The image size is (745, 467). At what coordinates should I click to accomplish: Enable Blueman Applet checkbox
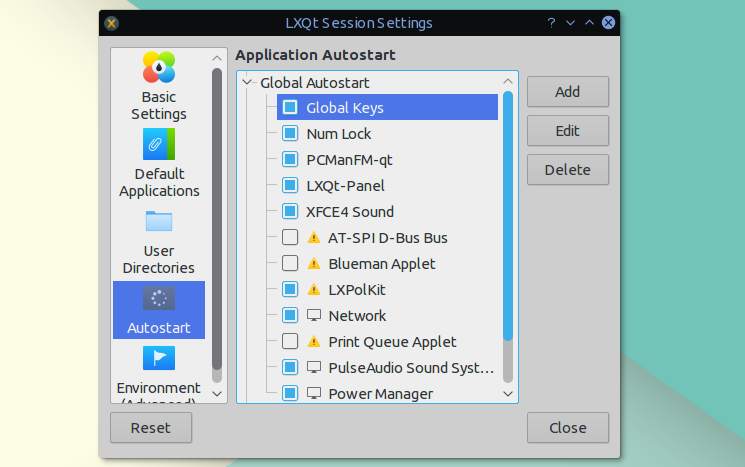(290, 263)
